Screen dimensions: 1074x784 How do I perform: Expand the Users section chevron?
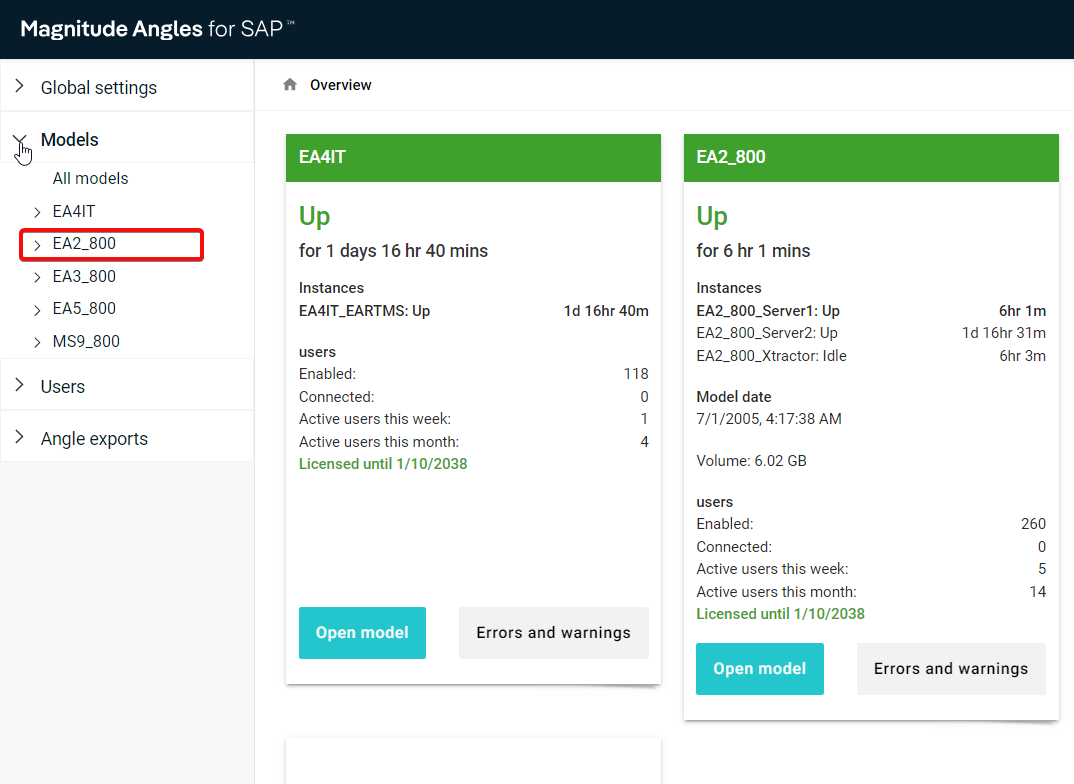(x=20, y=386)
